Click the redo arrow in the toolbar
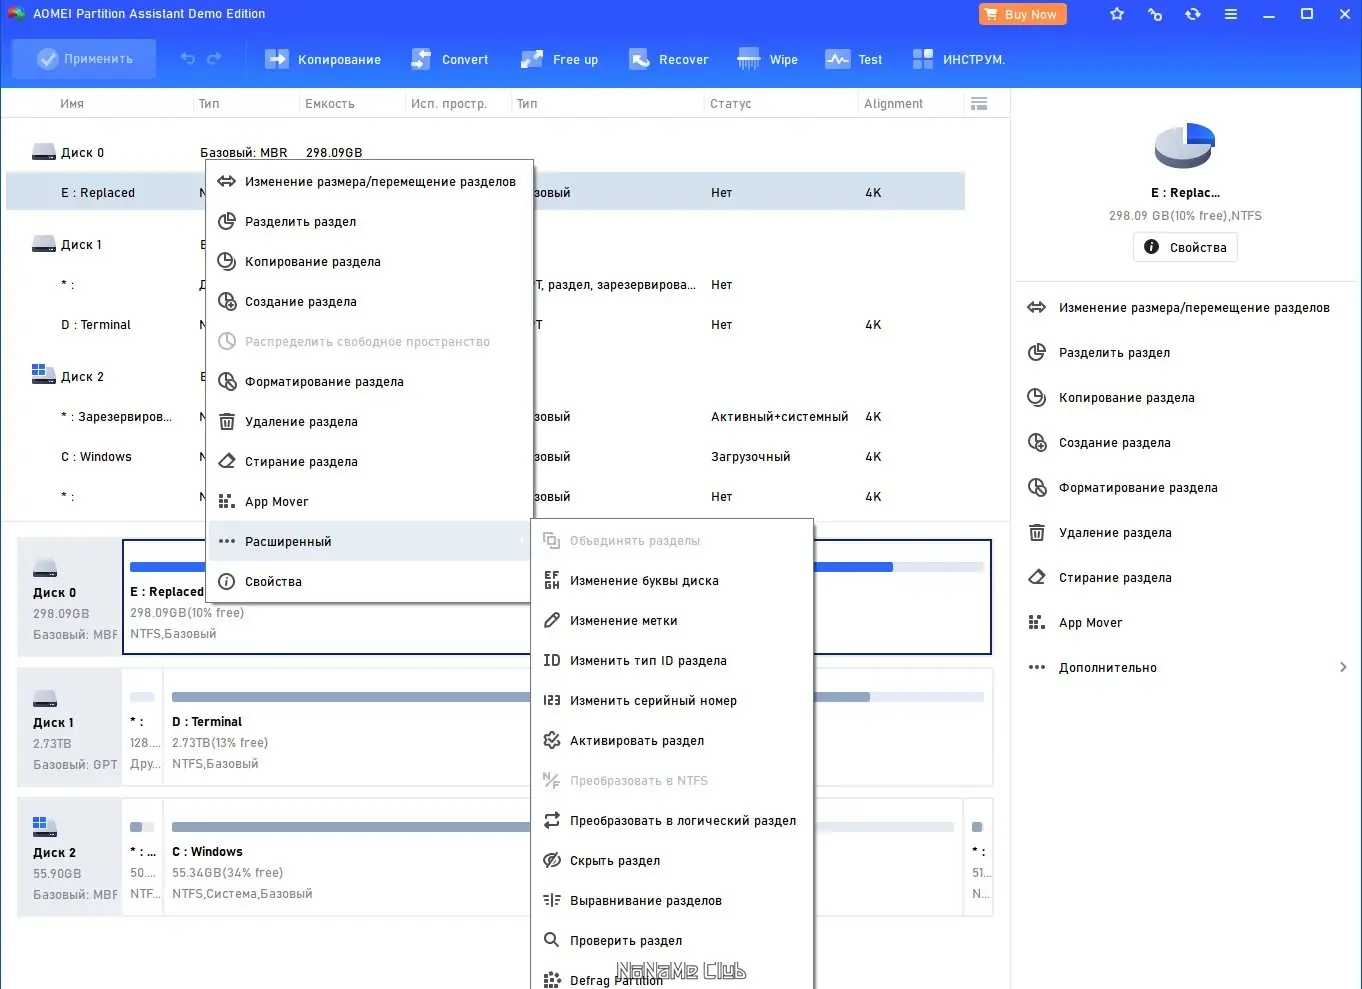The image size is (1362, 989). click(214, 59)
